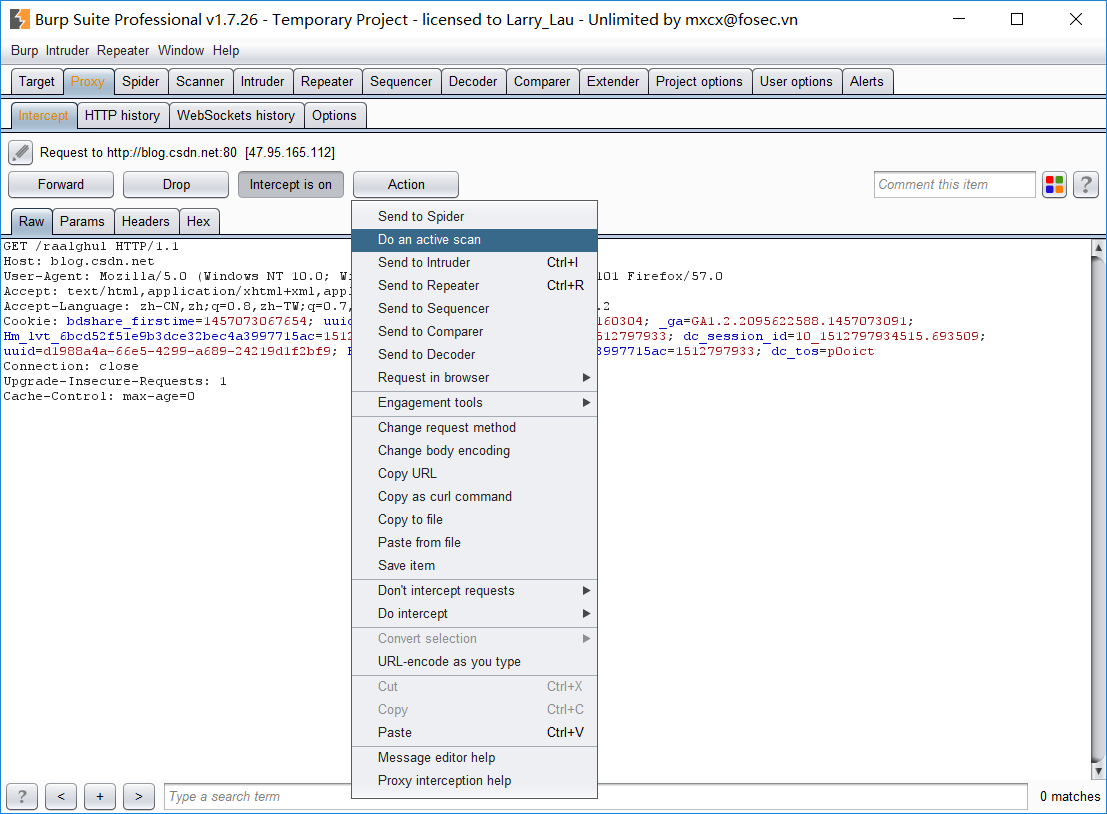Select Send to Decoder

pos(474,354)
